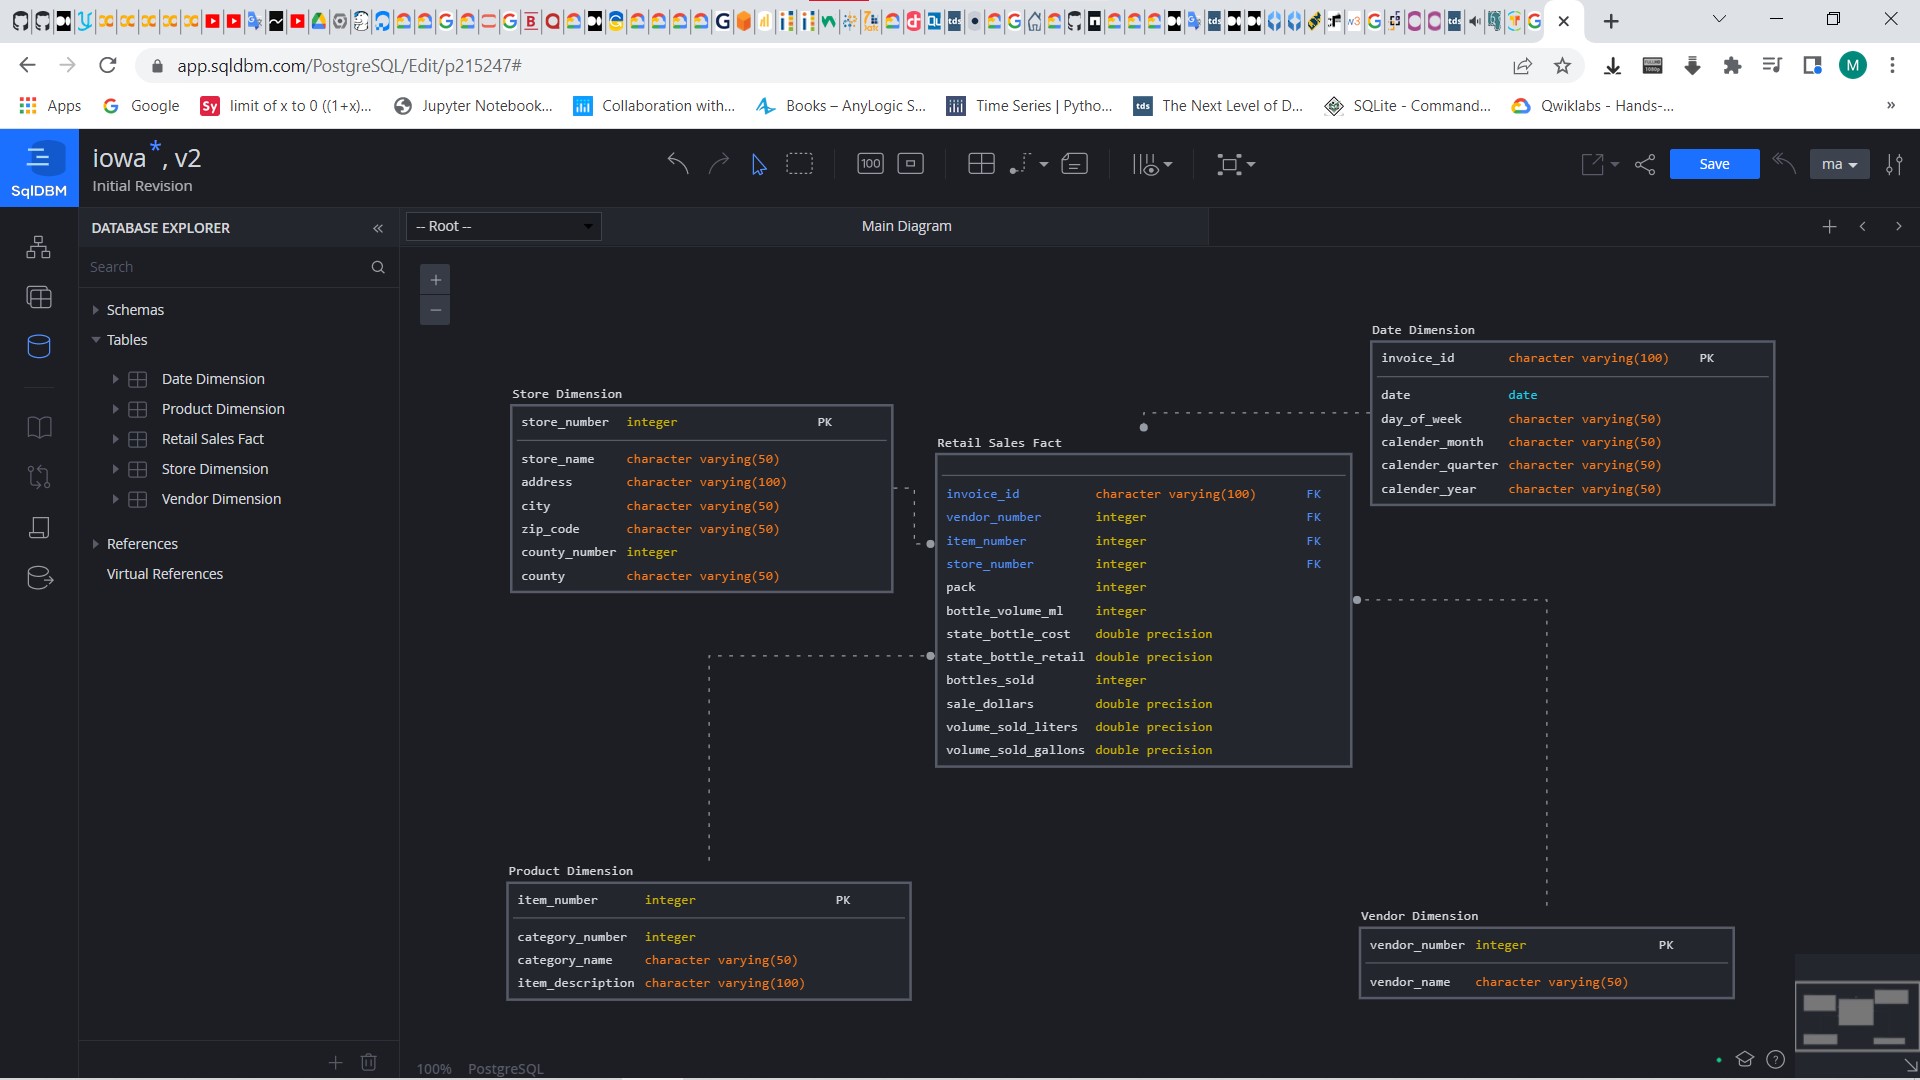The image size is (1920, 1080).
Task: Collapse the Tables section in explorer
Action: tap(96, 340)
